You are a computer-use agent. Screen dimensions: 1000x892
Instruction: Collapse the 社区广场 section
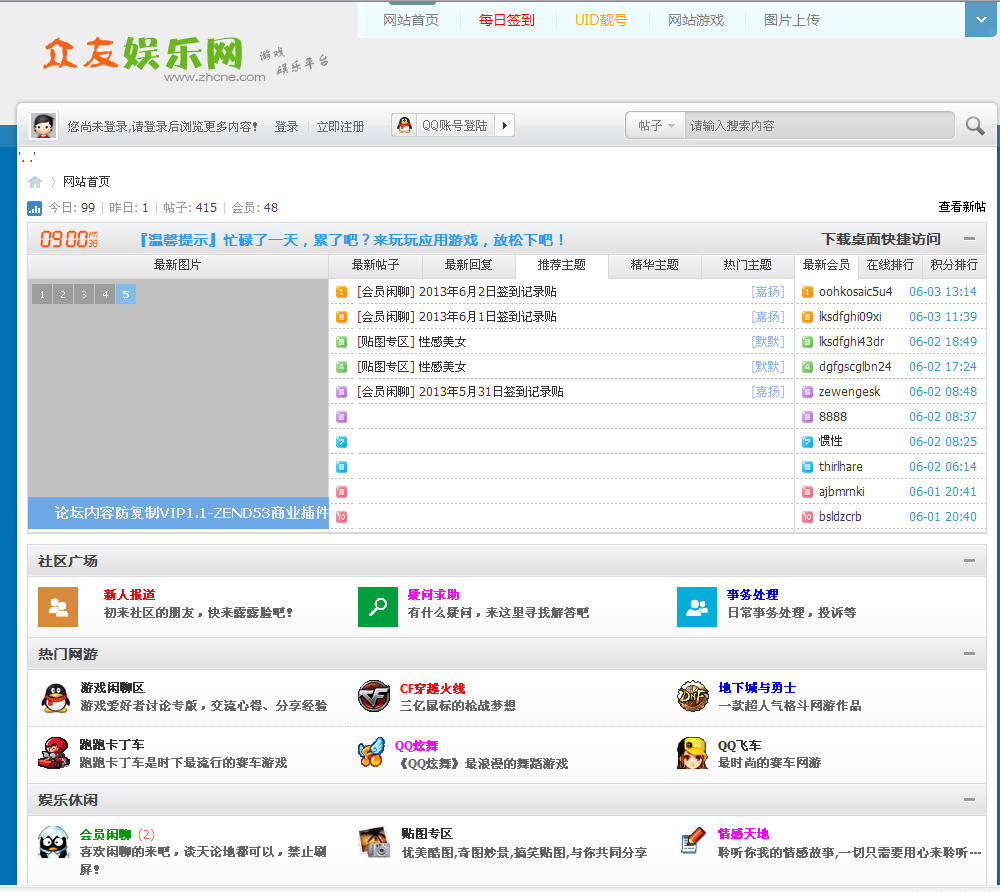click(x=969, y=561)
